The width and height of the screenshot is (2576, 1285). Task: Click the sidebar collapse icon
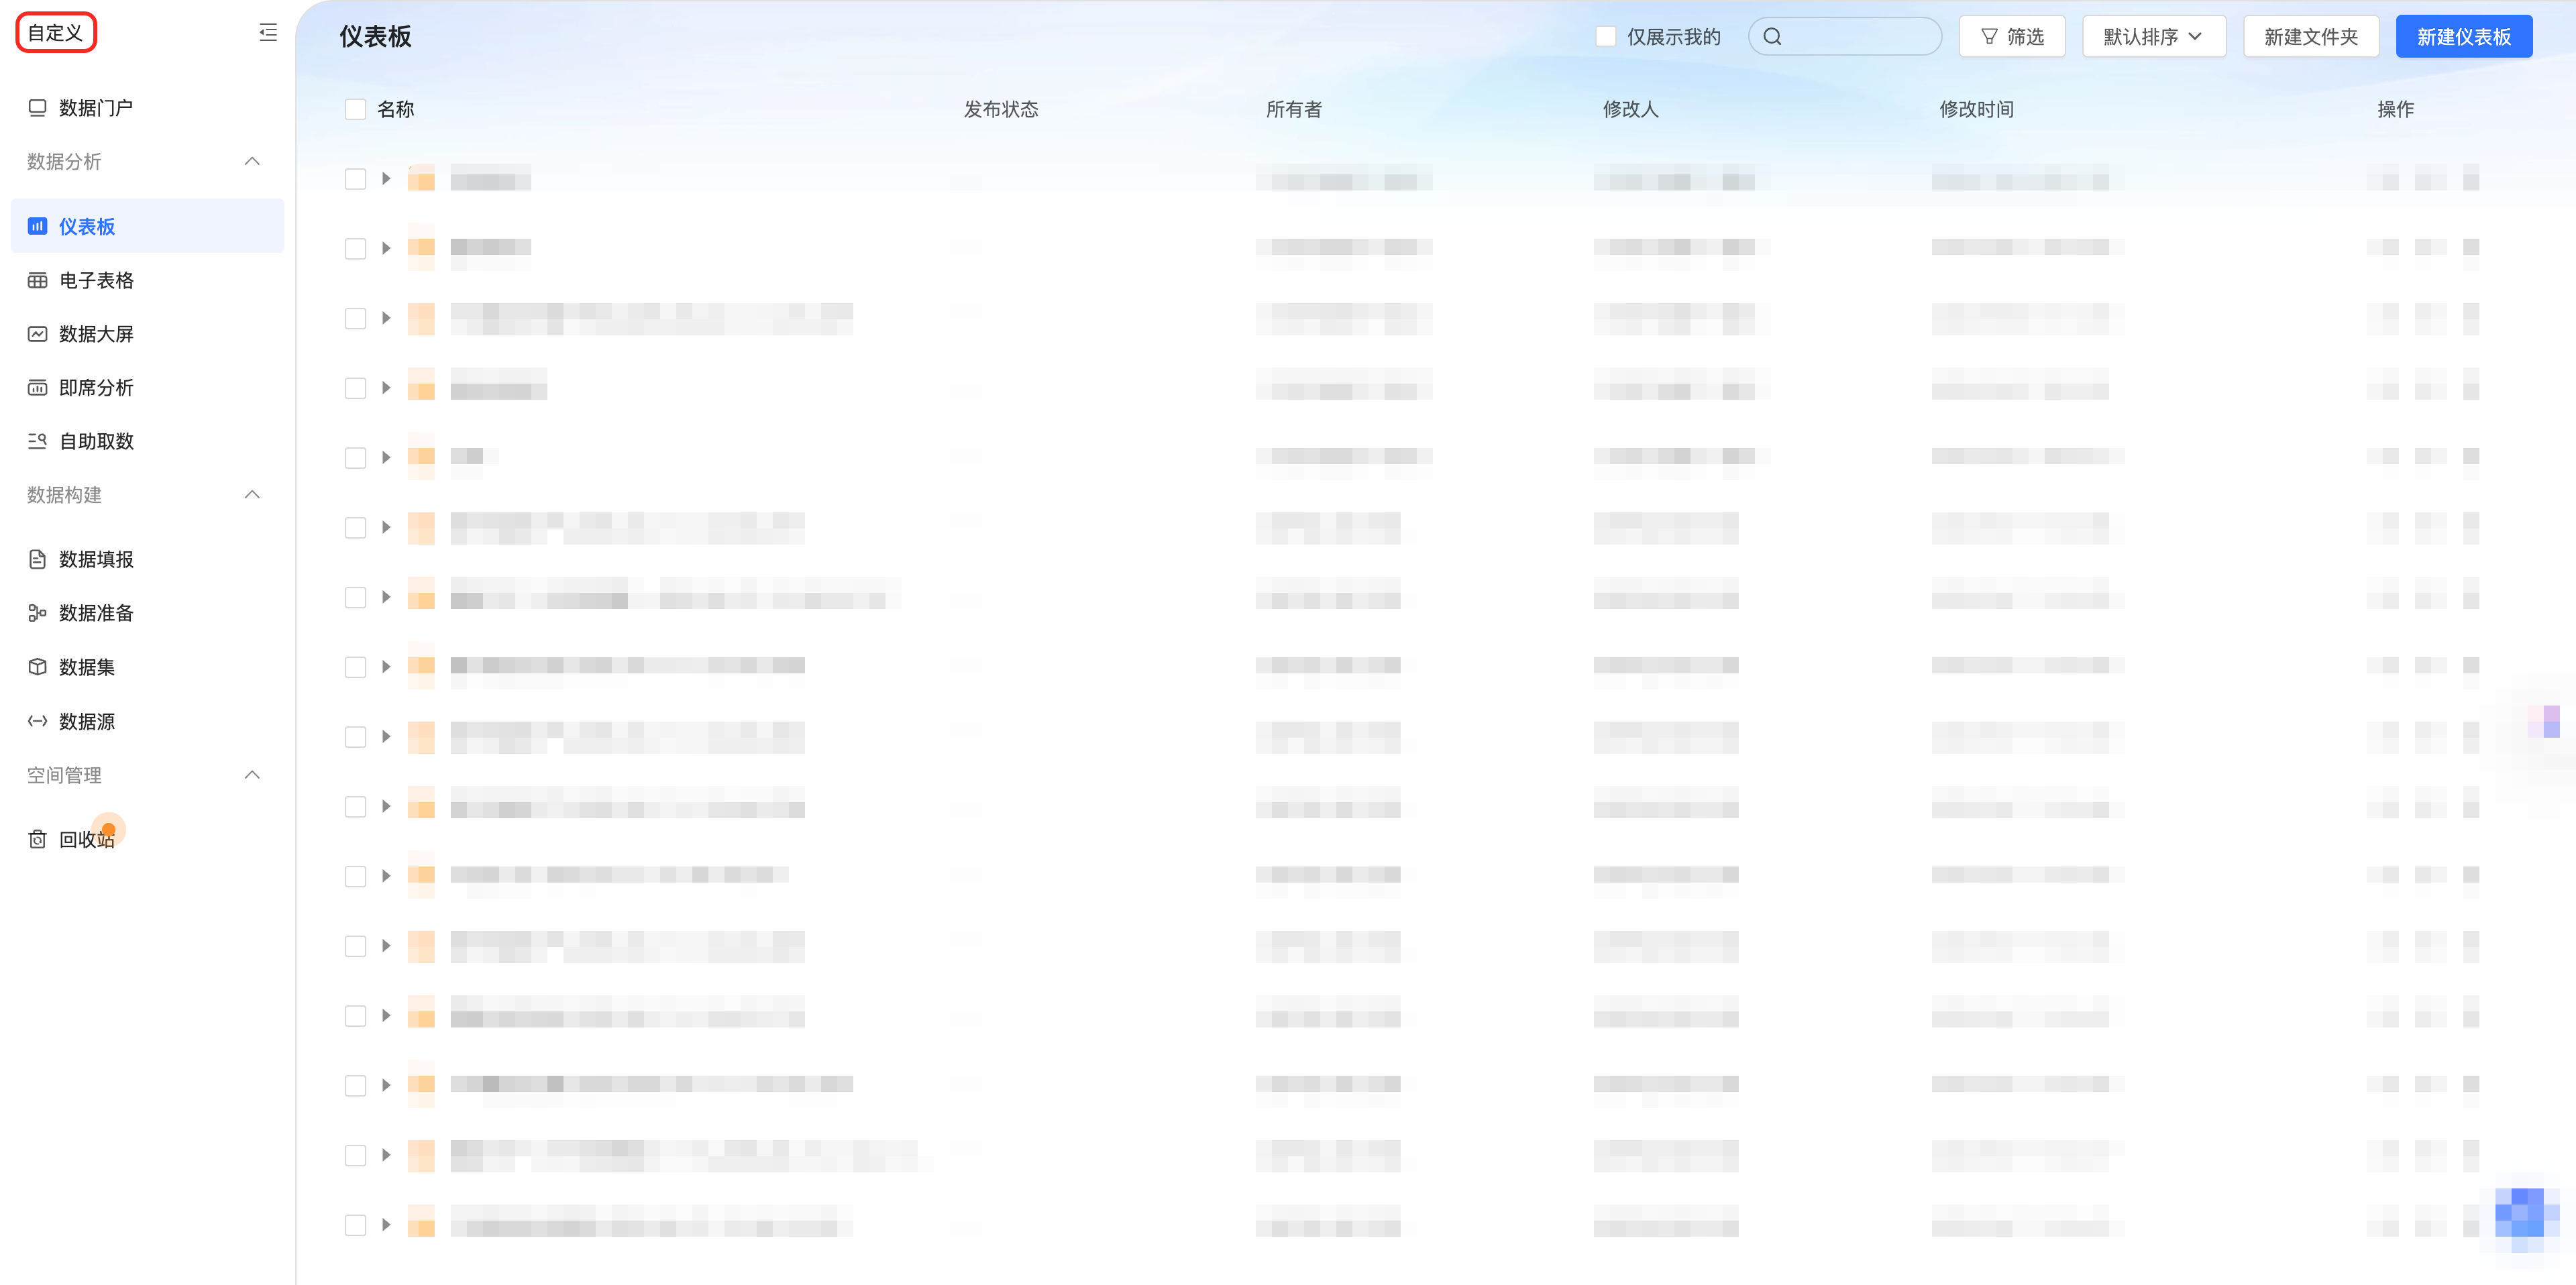pos(268,33)
